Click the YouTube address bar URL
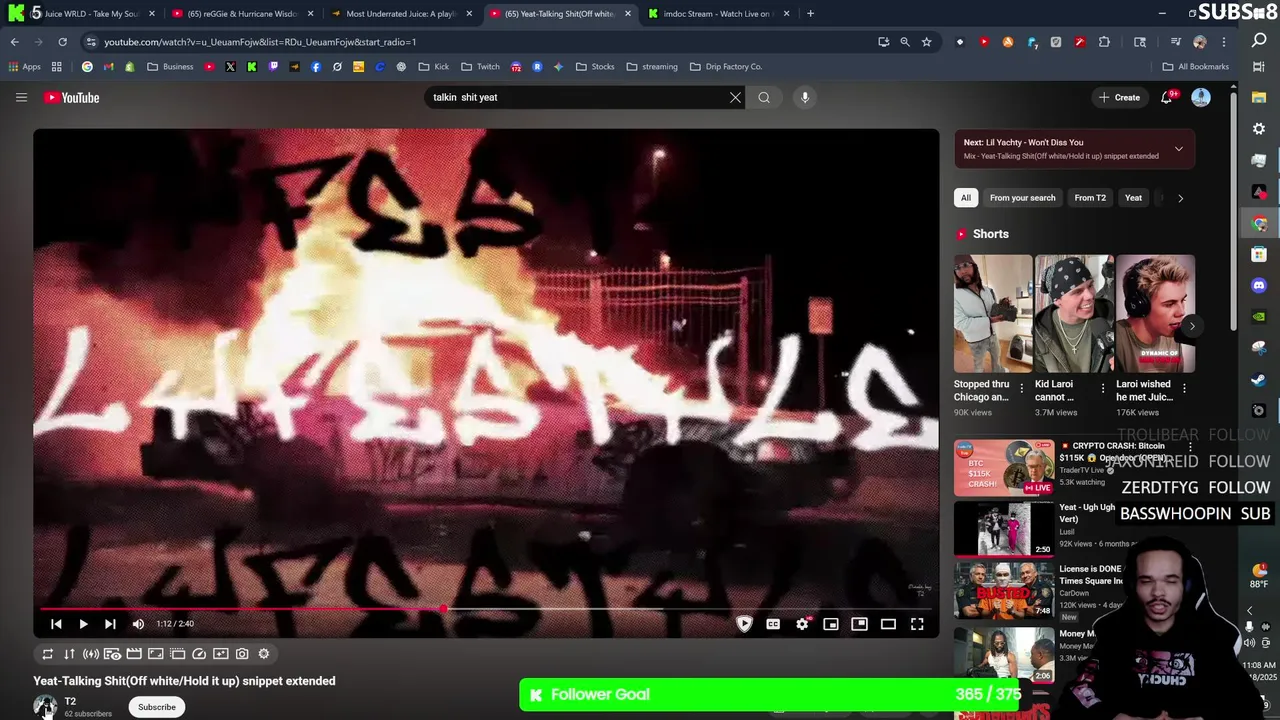Viewport: 1280px width, 720px height. click(x=260, y=42)
